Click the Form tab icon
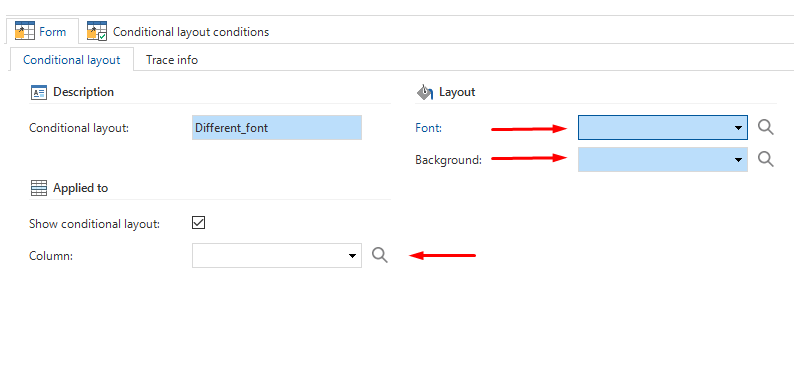Screen dimensions: 794x377 (x=25, y=31)
